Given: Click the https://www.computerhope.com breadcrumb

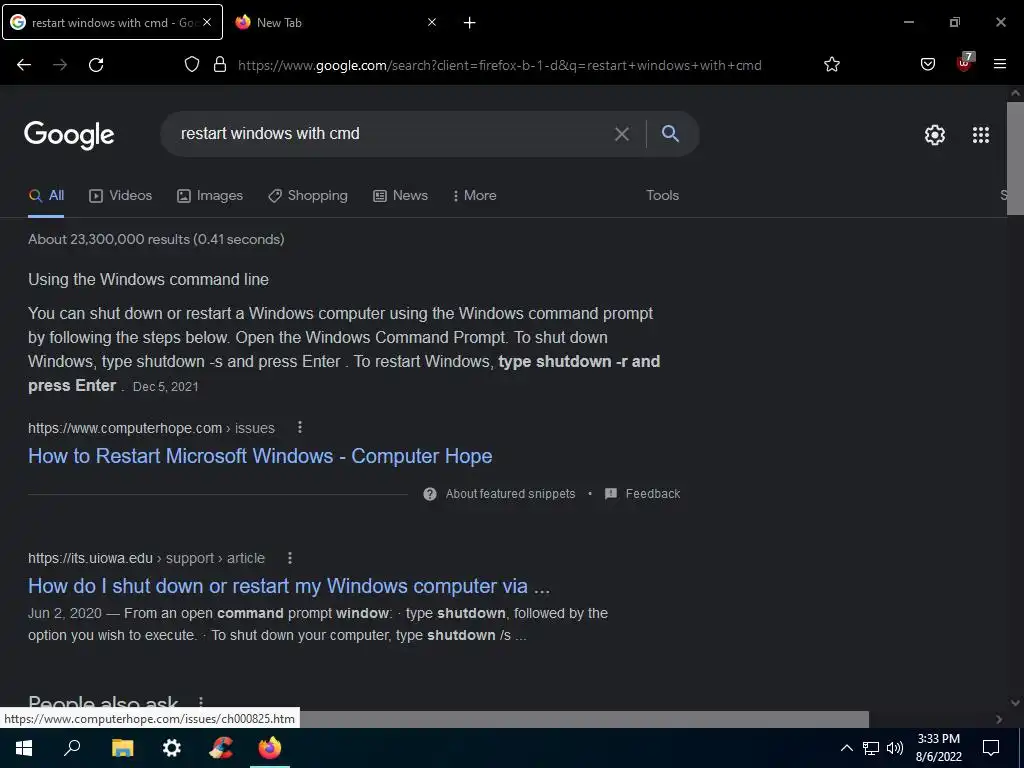Looking at the screenshot, I should coord(125,428).
